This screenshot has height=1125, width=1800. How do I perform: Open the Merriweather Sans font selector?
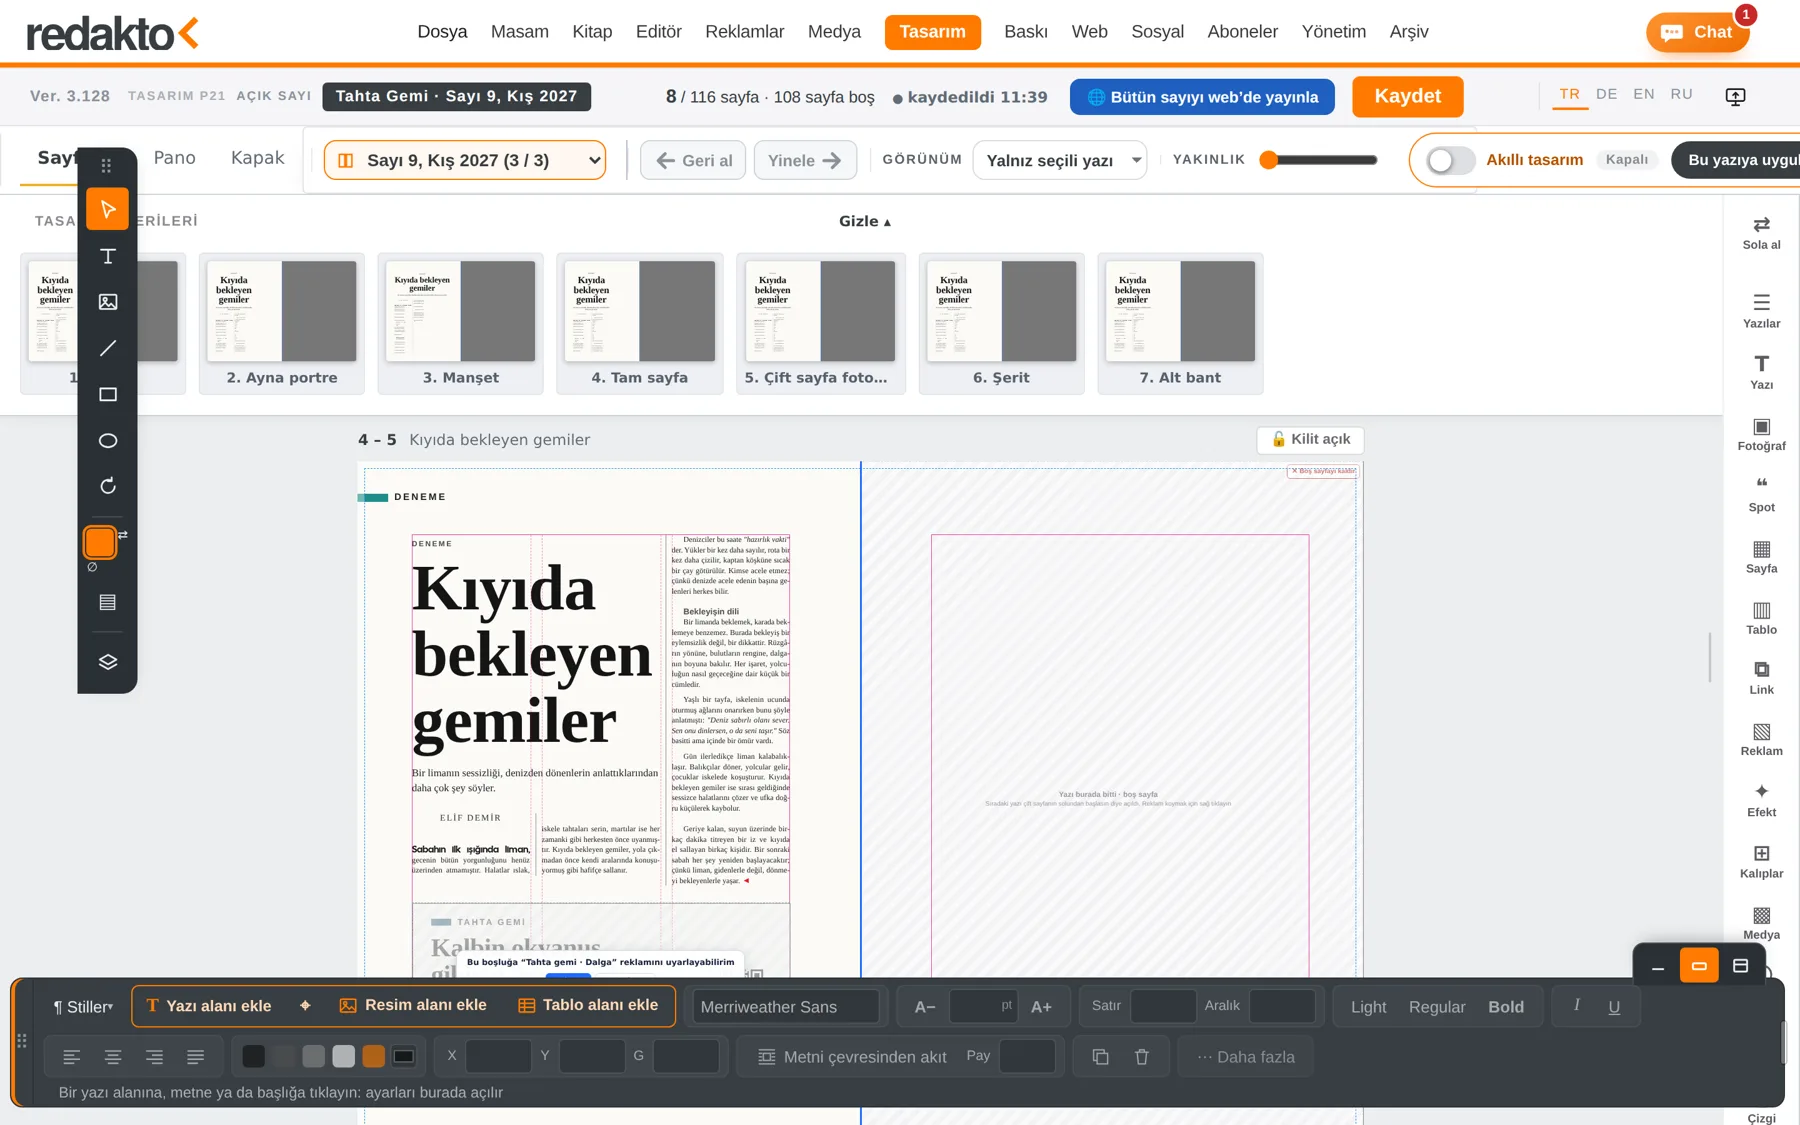click(x=785, y=1007)
